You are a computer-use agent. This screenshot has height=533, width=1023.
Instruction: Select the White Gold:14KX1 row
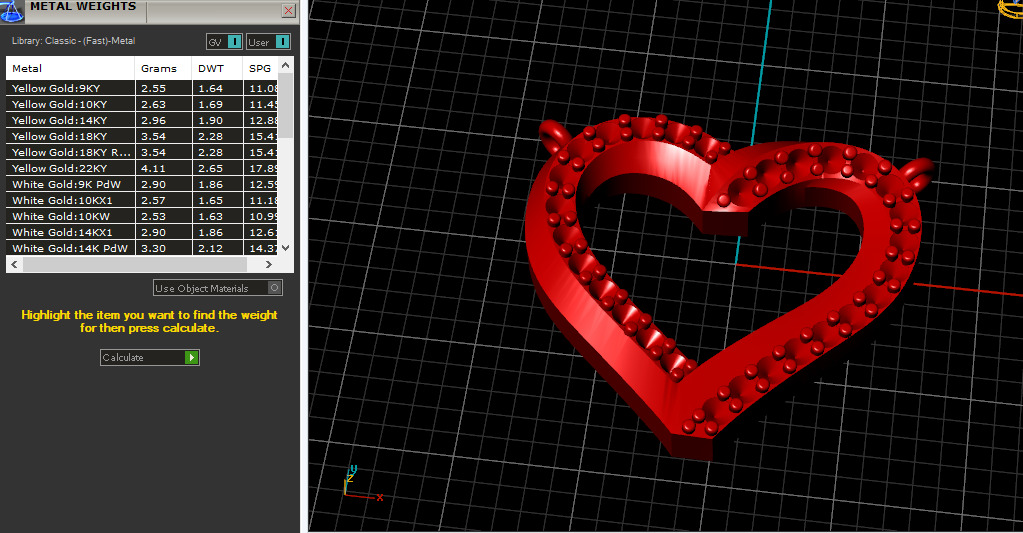point(142,232)
